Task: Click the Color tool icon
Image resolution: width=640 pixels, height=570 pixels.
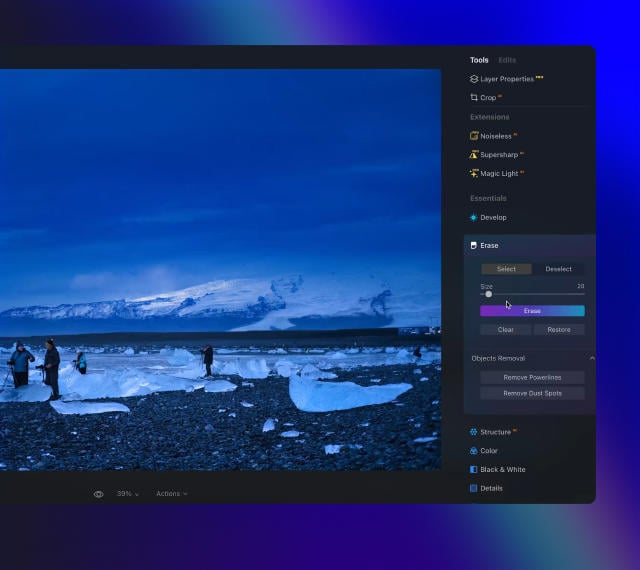Action: click(x=473, y=451)
